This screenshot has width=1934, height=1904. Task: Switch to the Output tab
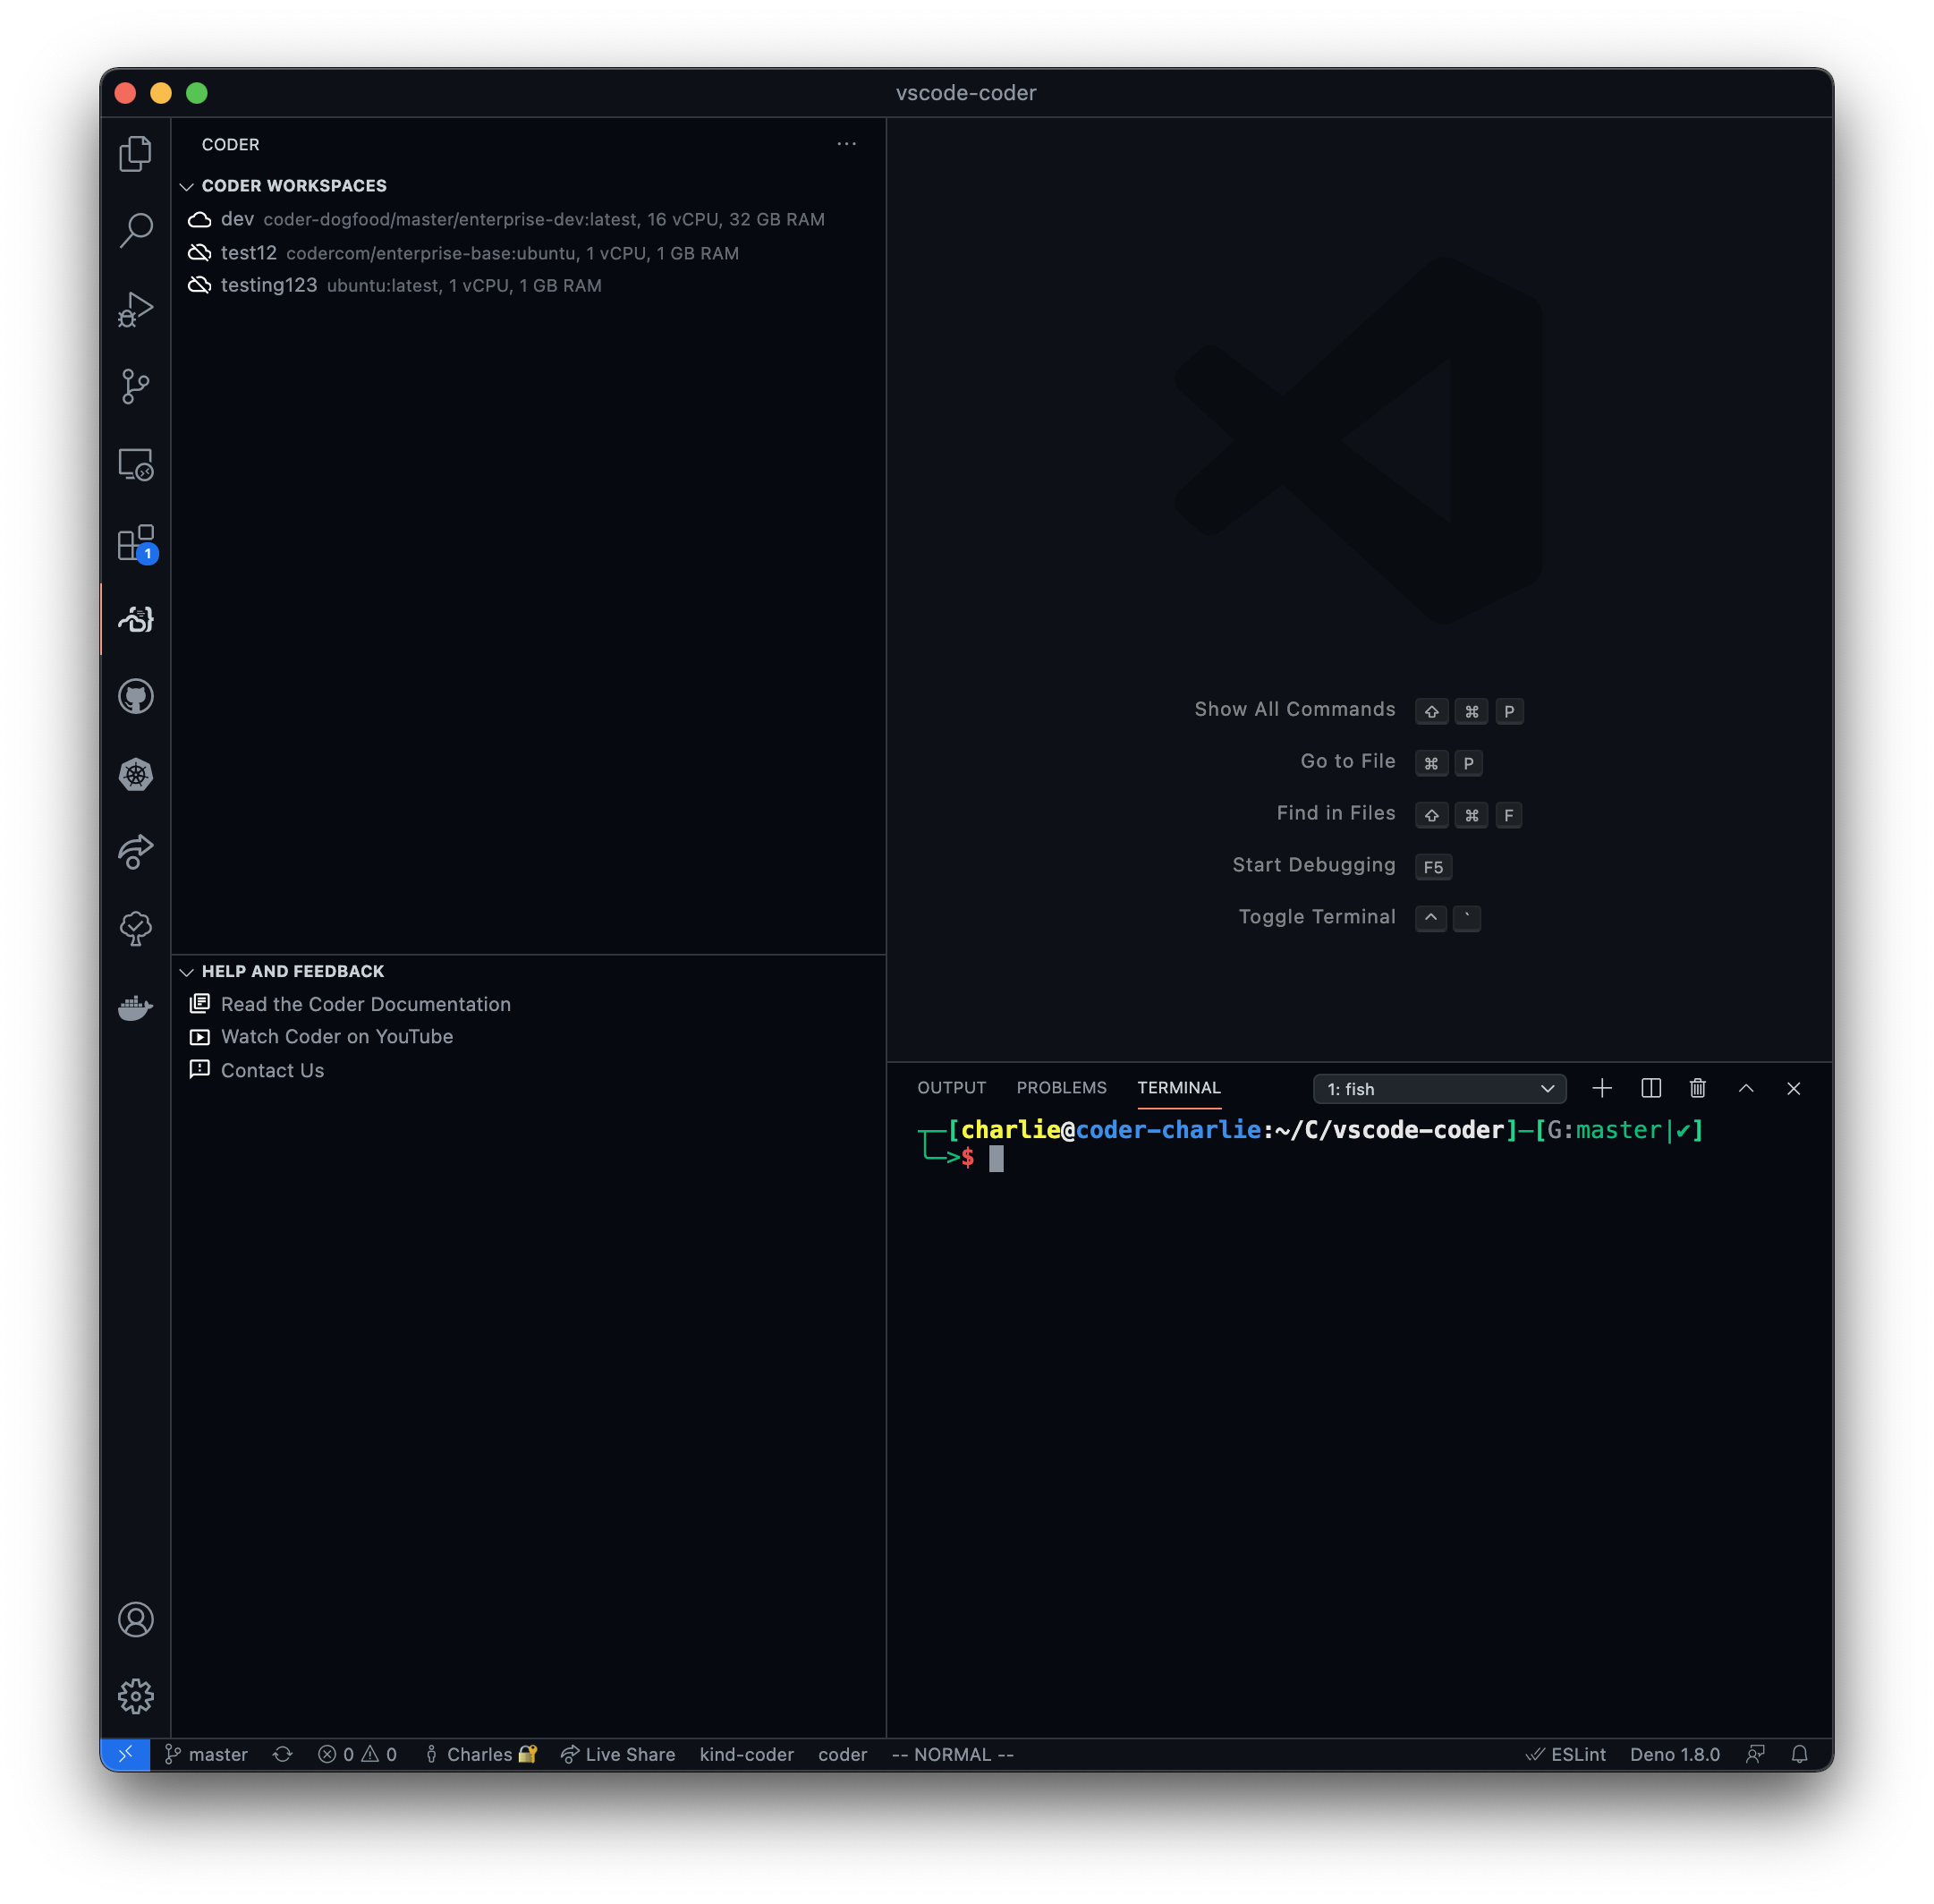[x=951, y=1087]
